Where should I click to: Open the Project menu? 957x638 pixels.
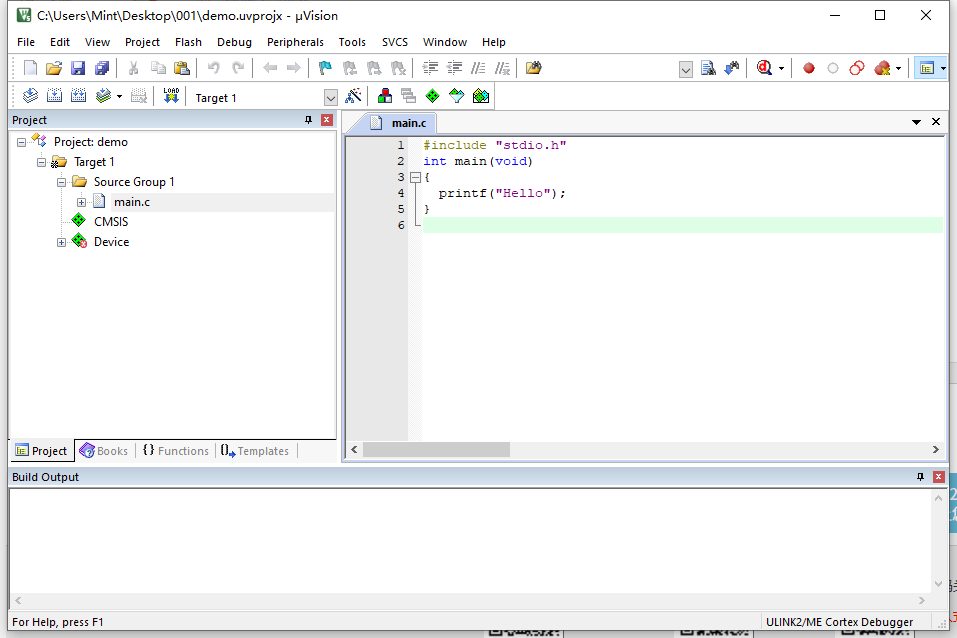(142, 42)
